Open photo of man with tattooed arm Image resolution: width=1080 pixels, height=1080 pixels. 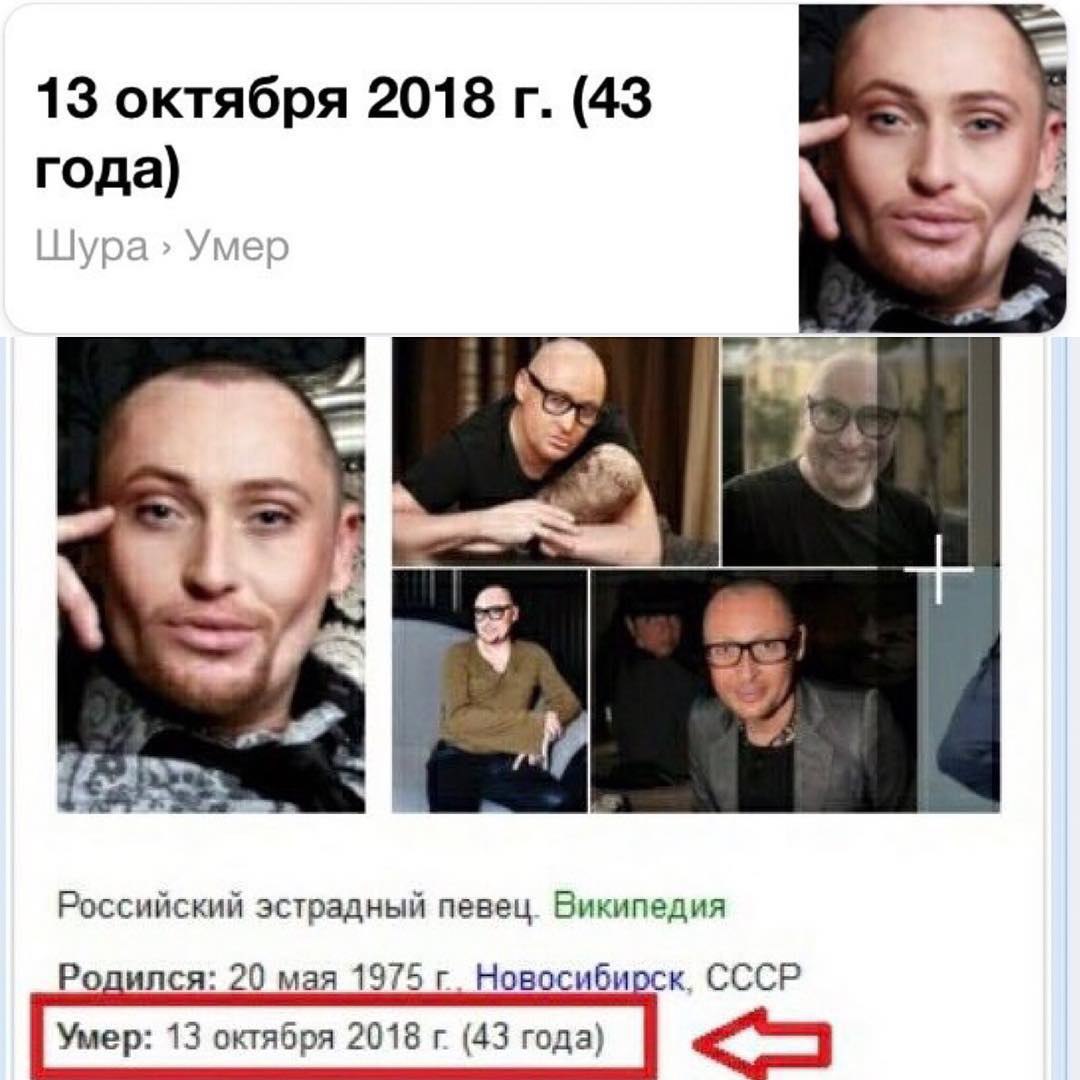tap(555, 452)
